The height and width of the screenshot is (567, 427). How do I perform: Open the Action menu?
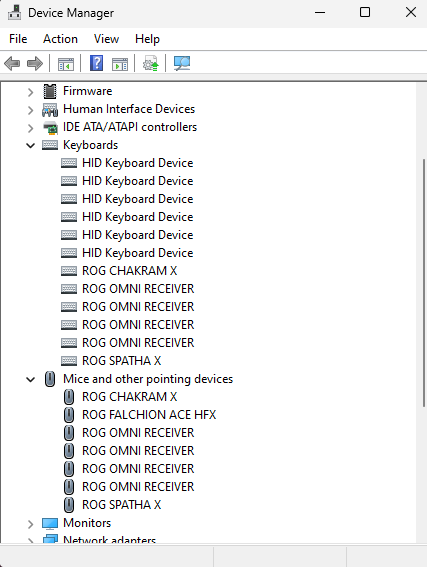pos(60,39)
